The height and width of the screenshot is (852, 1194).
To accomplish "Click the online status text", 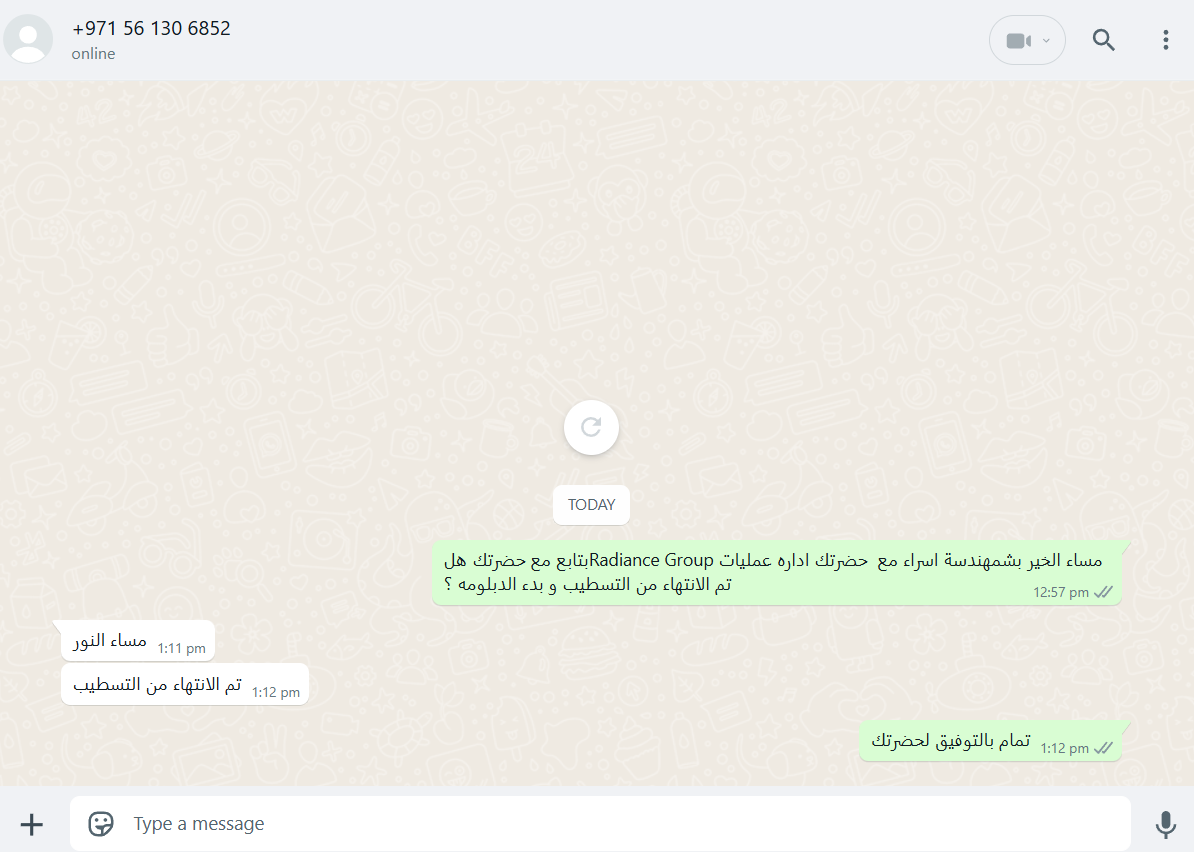I will [94, 54].
